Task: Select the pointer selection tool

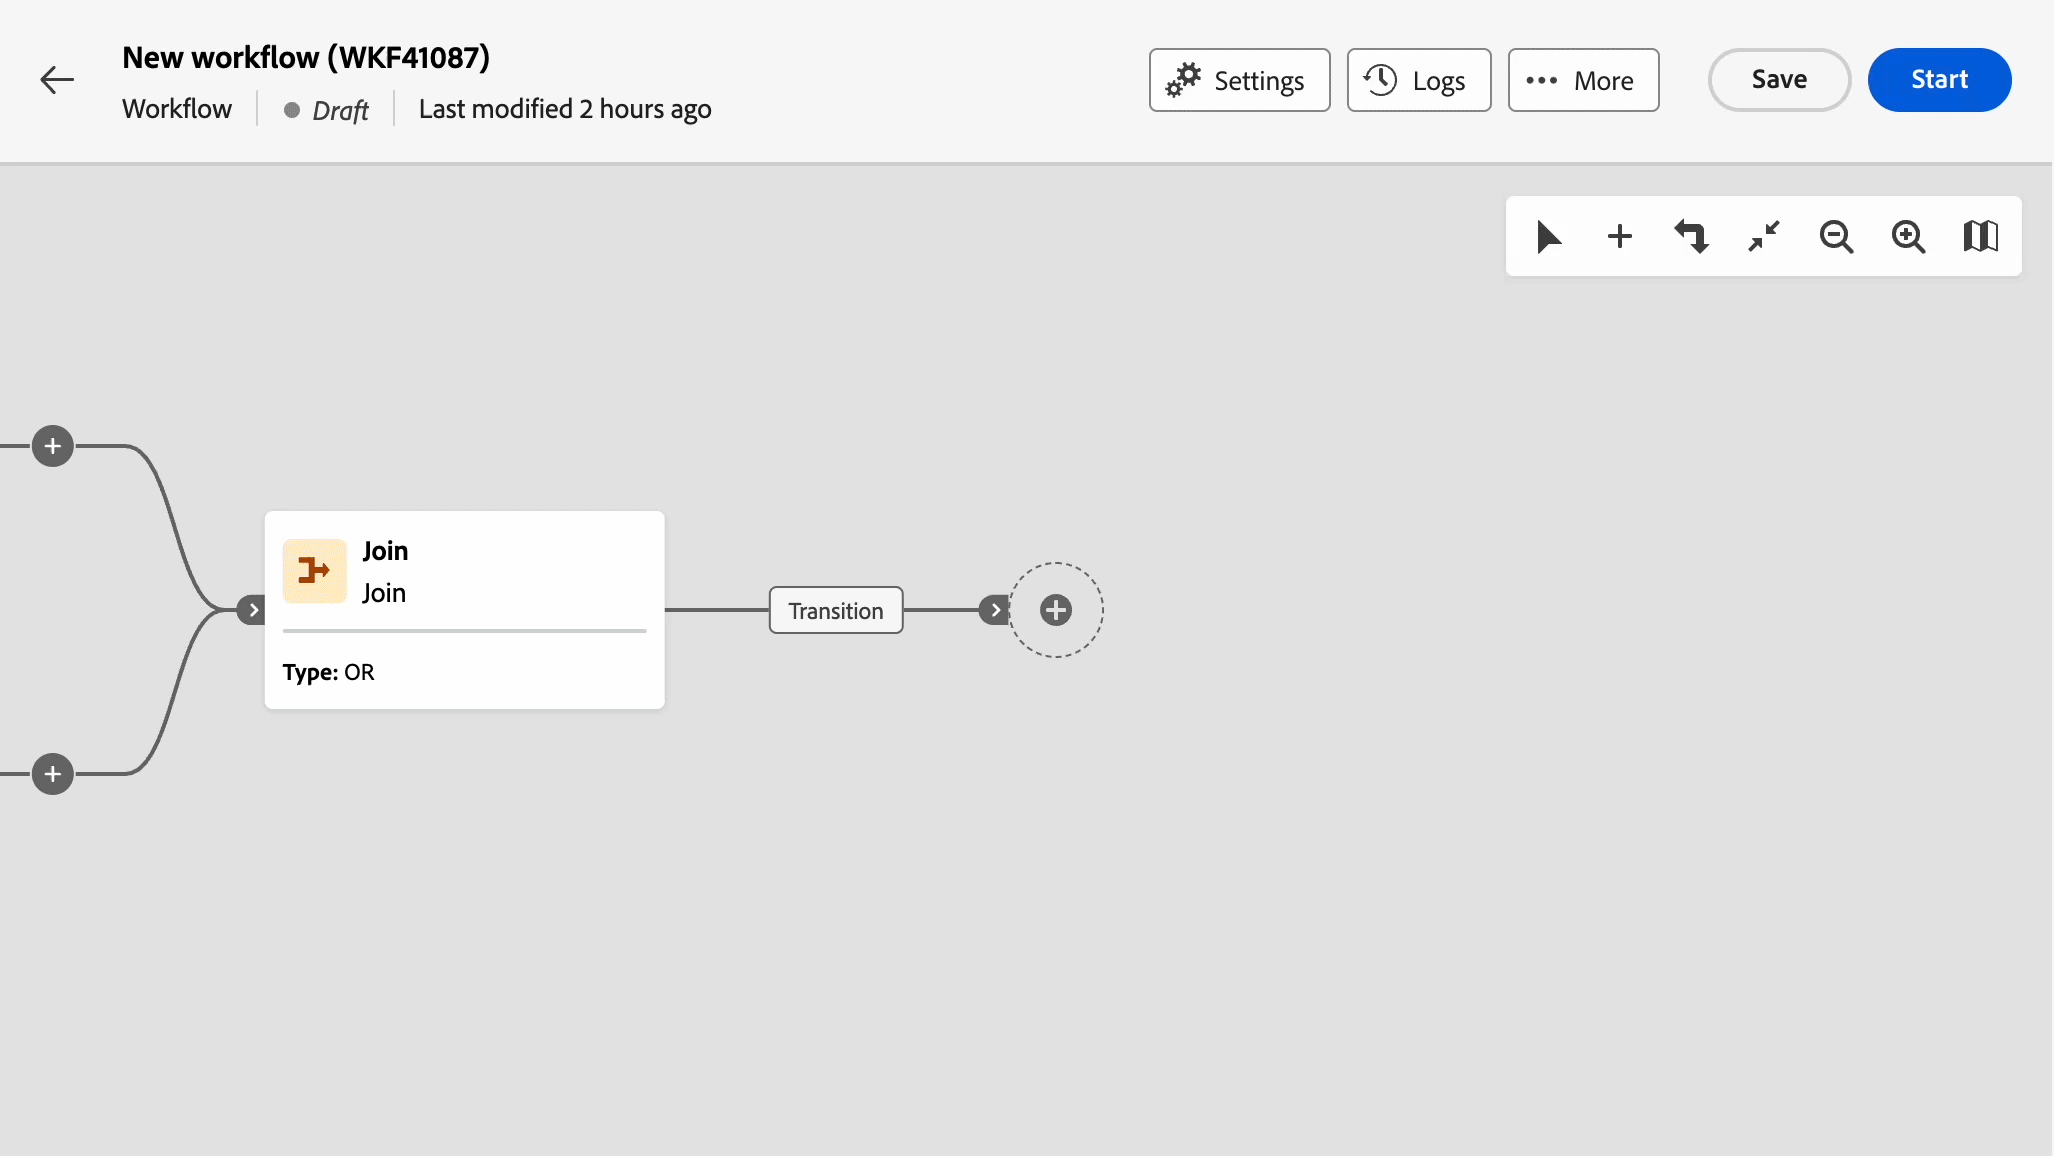Action: coord(1548,237)
